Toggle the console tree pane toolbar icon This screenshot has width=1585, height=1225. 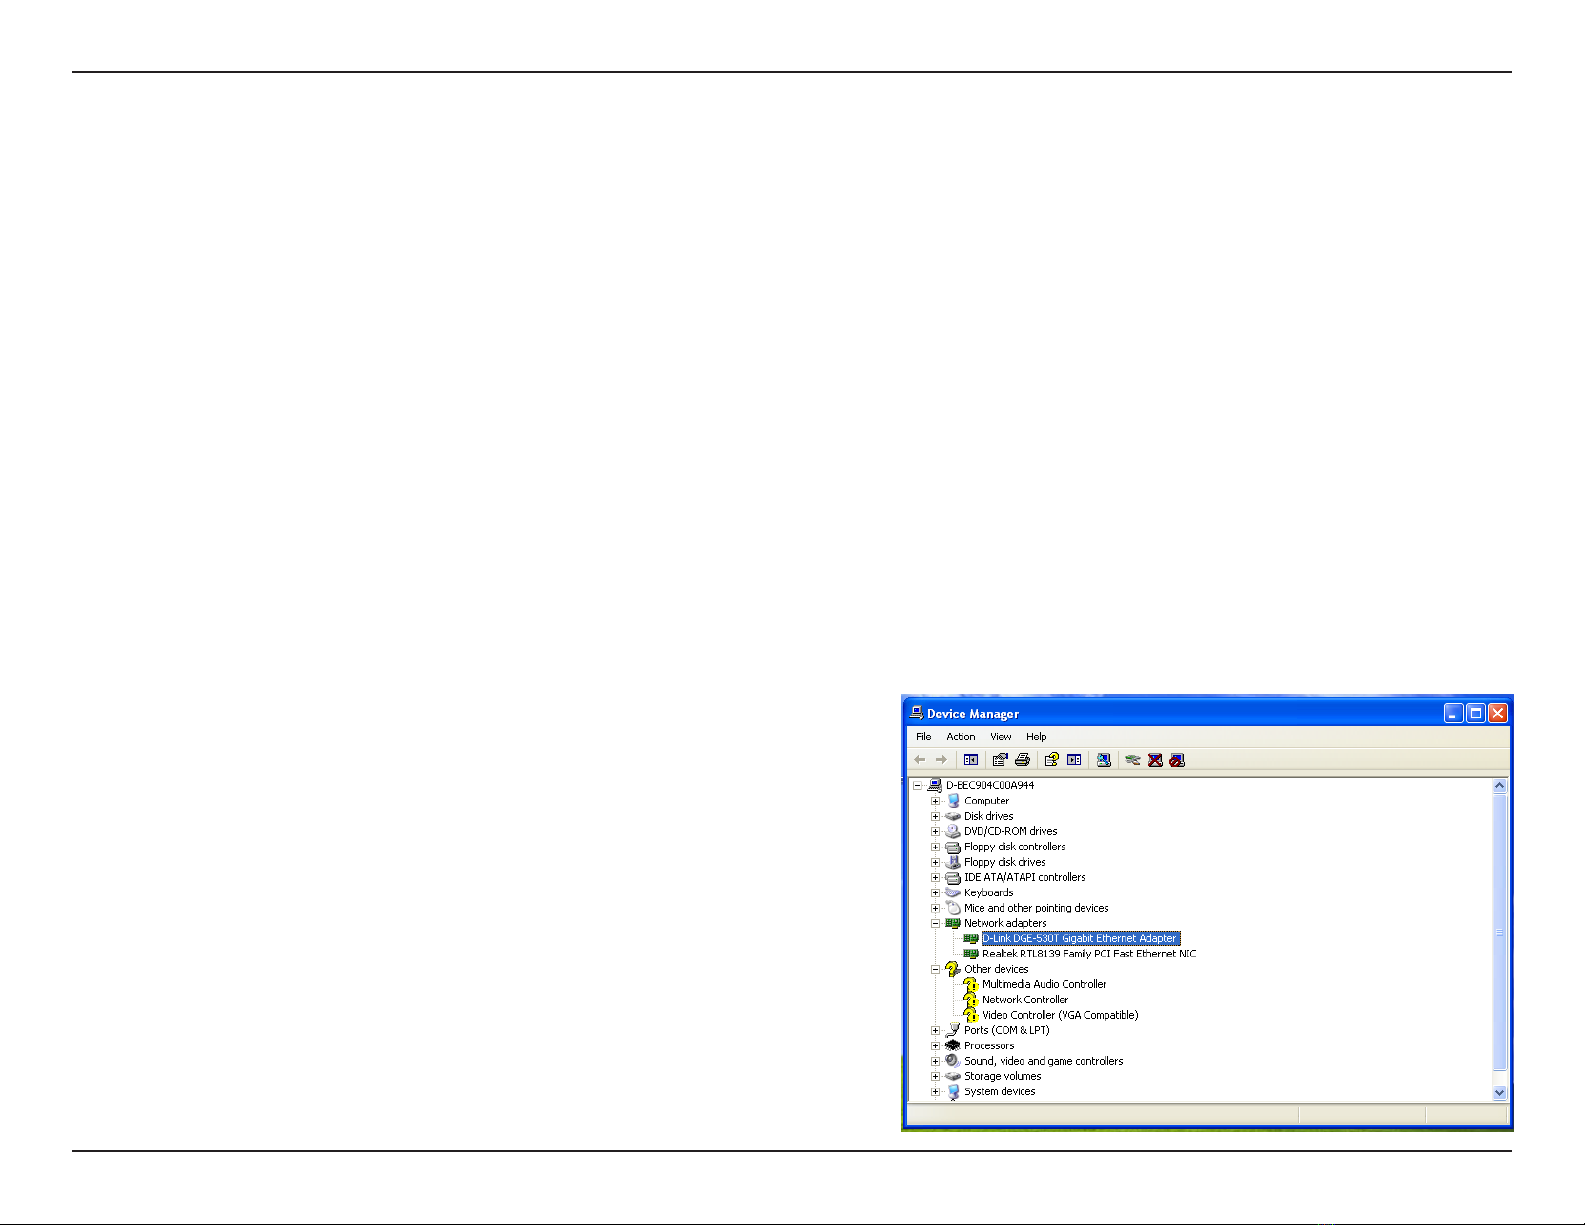[970, 760]
